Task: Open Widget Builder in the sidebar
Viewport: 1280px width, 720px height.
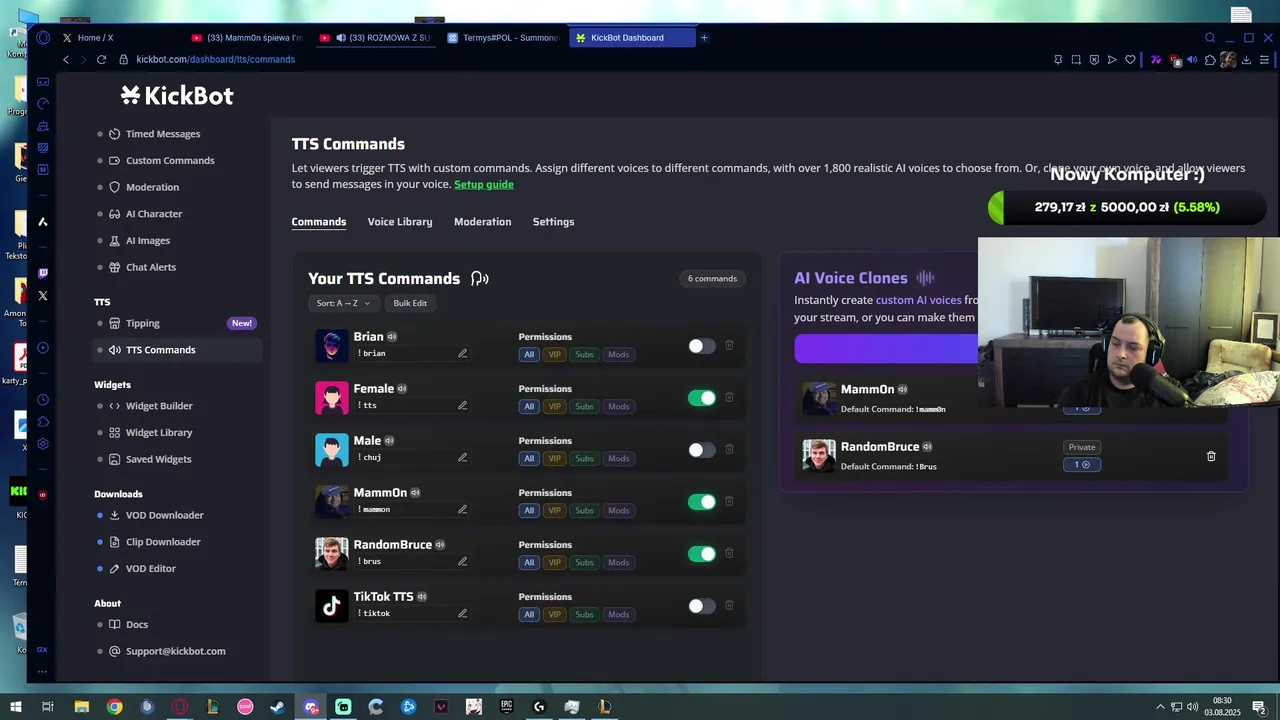Action: click(159, 406)
